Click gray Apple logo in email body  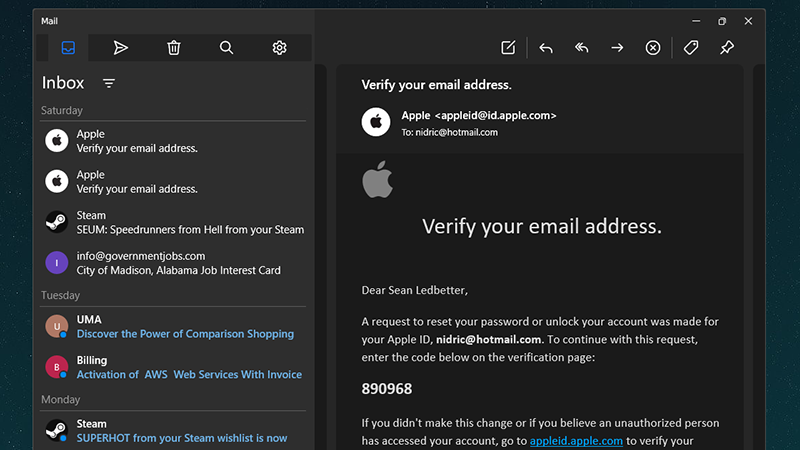pos(378,180)
